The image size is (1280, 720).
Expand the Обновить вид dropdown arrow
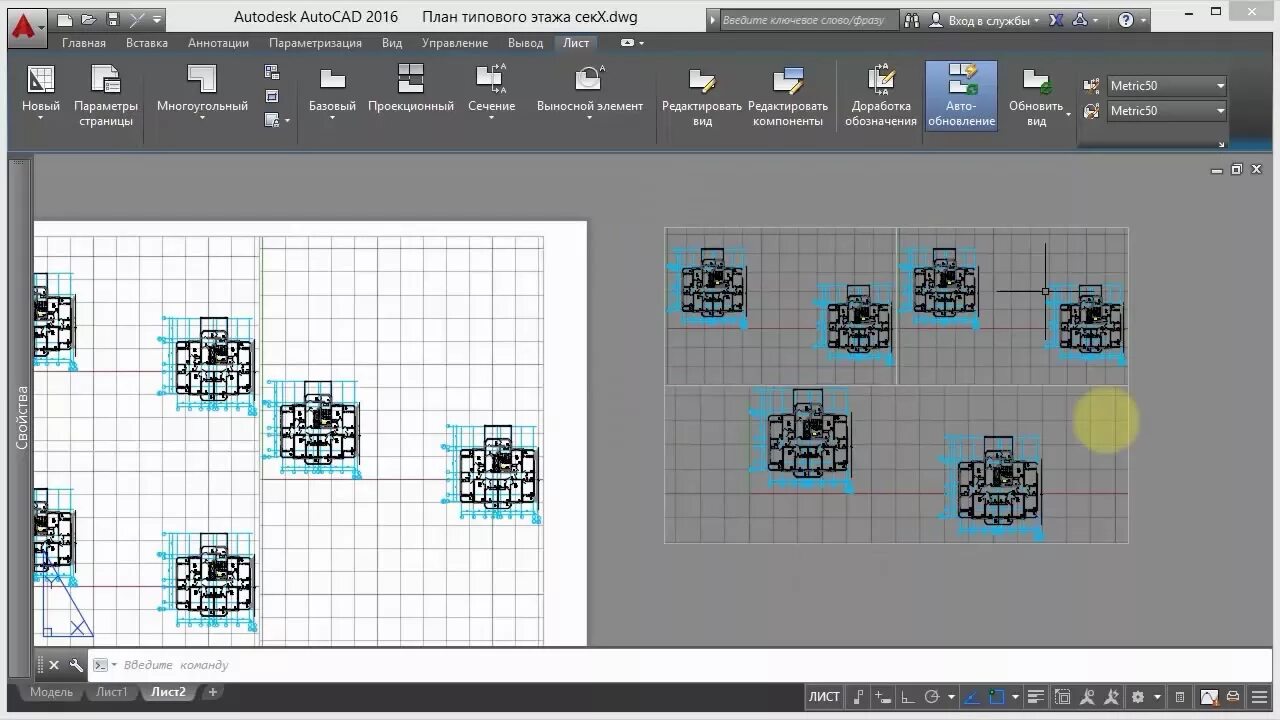(x=1069, y=114)
